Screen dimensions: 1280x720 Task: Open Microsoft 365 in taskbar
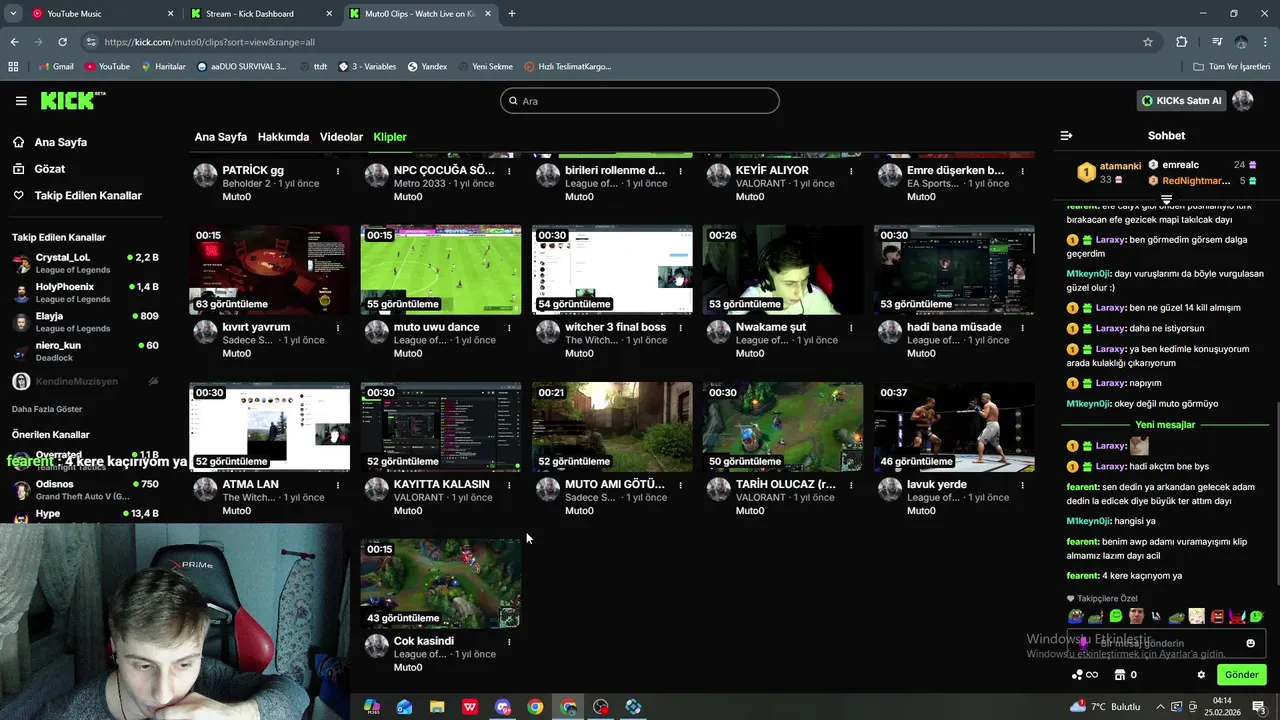[x=372, y=707]
